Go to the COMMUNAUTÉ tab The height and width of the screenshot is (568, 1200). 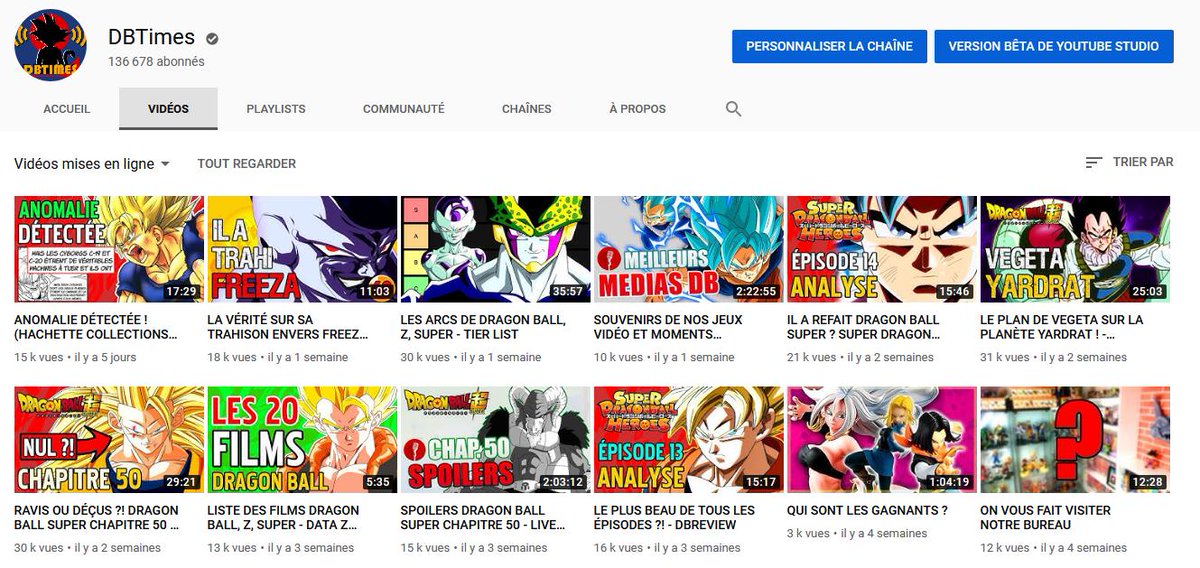[x=404, y=109]
